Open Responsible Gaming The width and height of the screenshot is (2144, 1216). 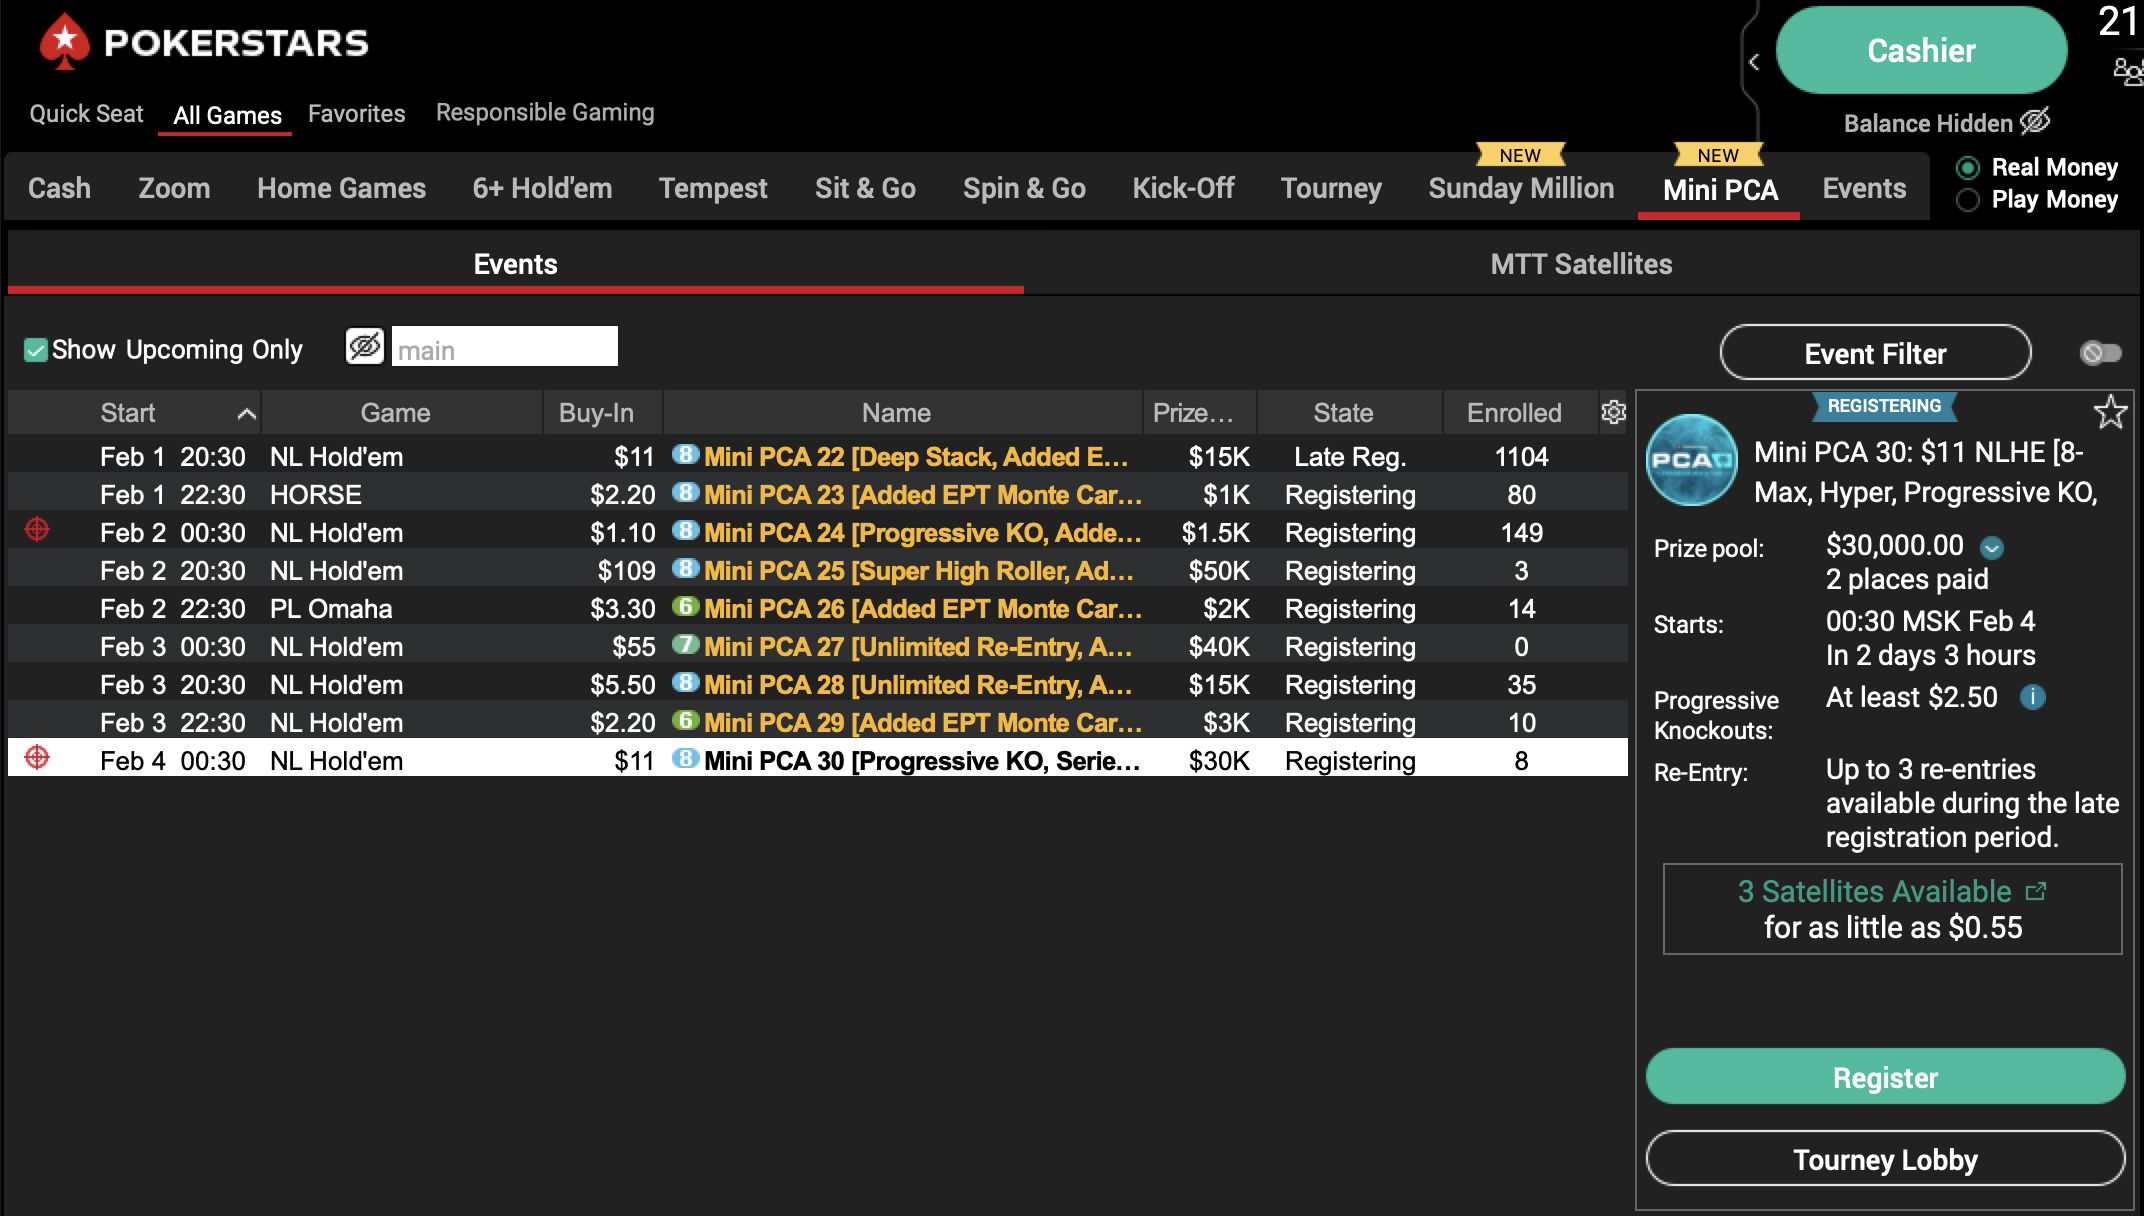tap(545, 112)
